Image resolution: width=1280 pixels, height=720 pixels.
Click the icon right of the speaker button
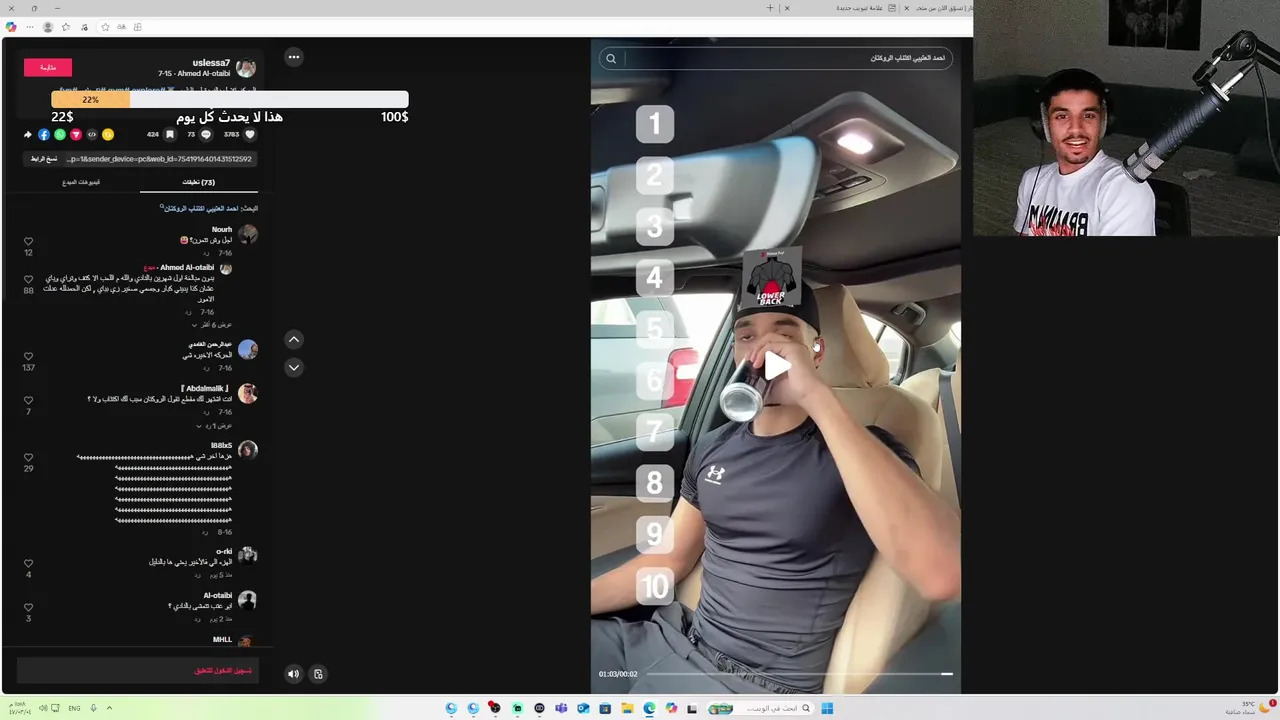point(318,674)
